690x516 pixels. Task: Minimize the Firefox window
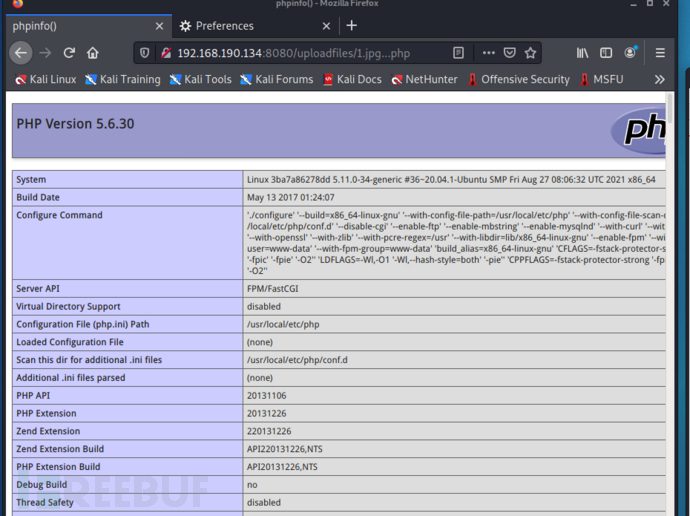click(633, 4)
